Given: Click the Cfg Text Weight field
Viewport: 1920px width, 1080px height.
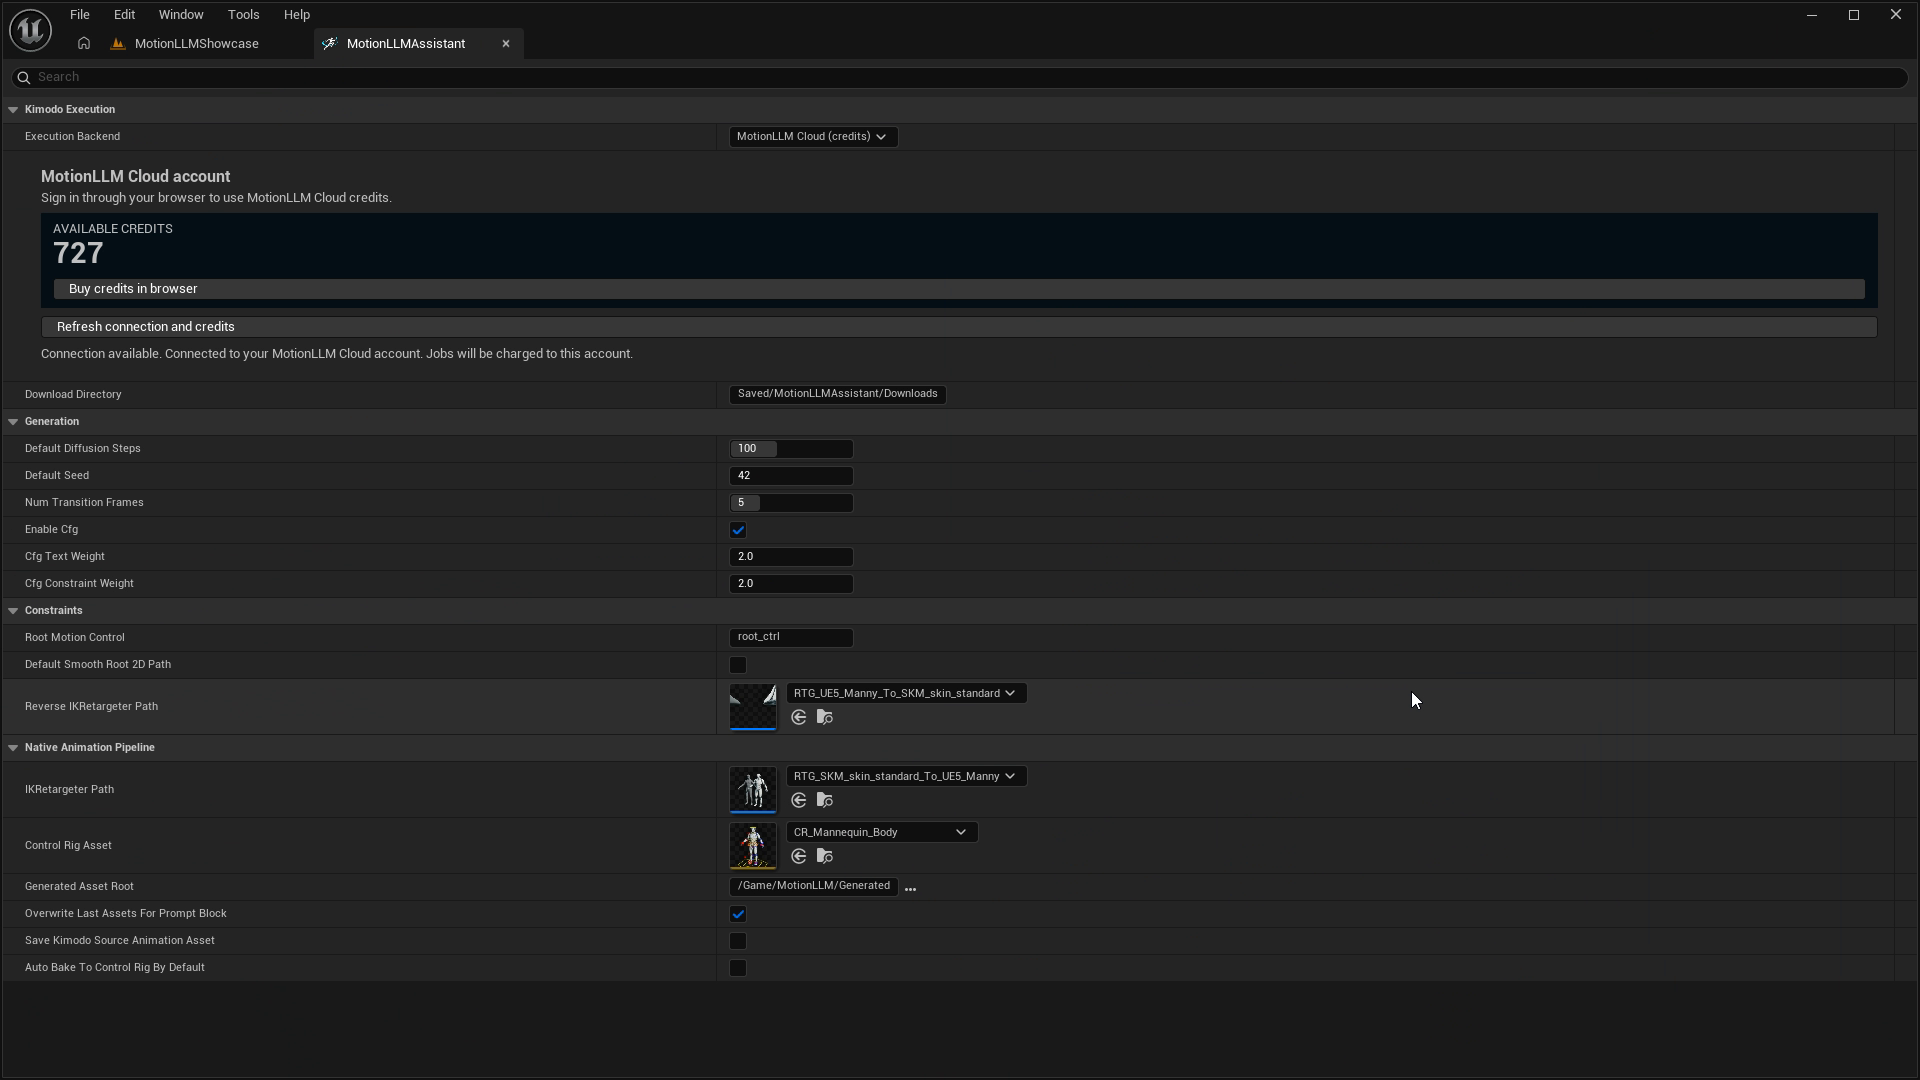Looking at the screenshot, I should click(x=791, y=557).
